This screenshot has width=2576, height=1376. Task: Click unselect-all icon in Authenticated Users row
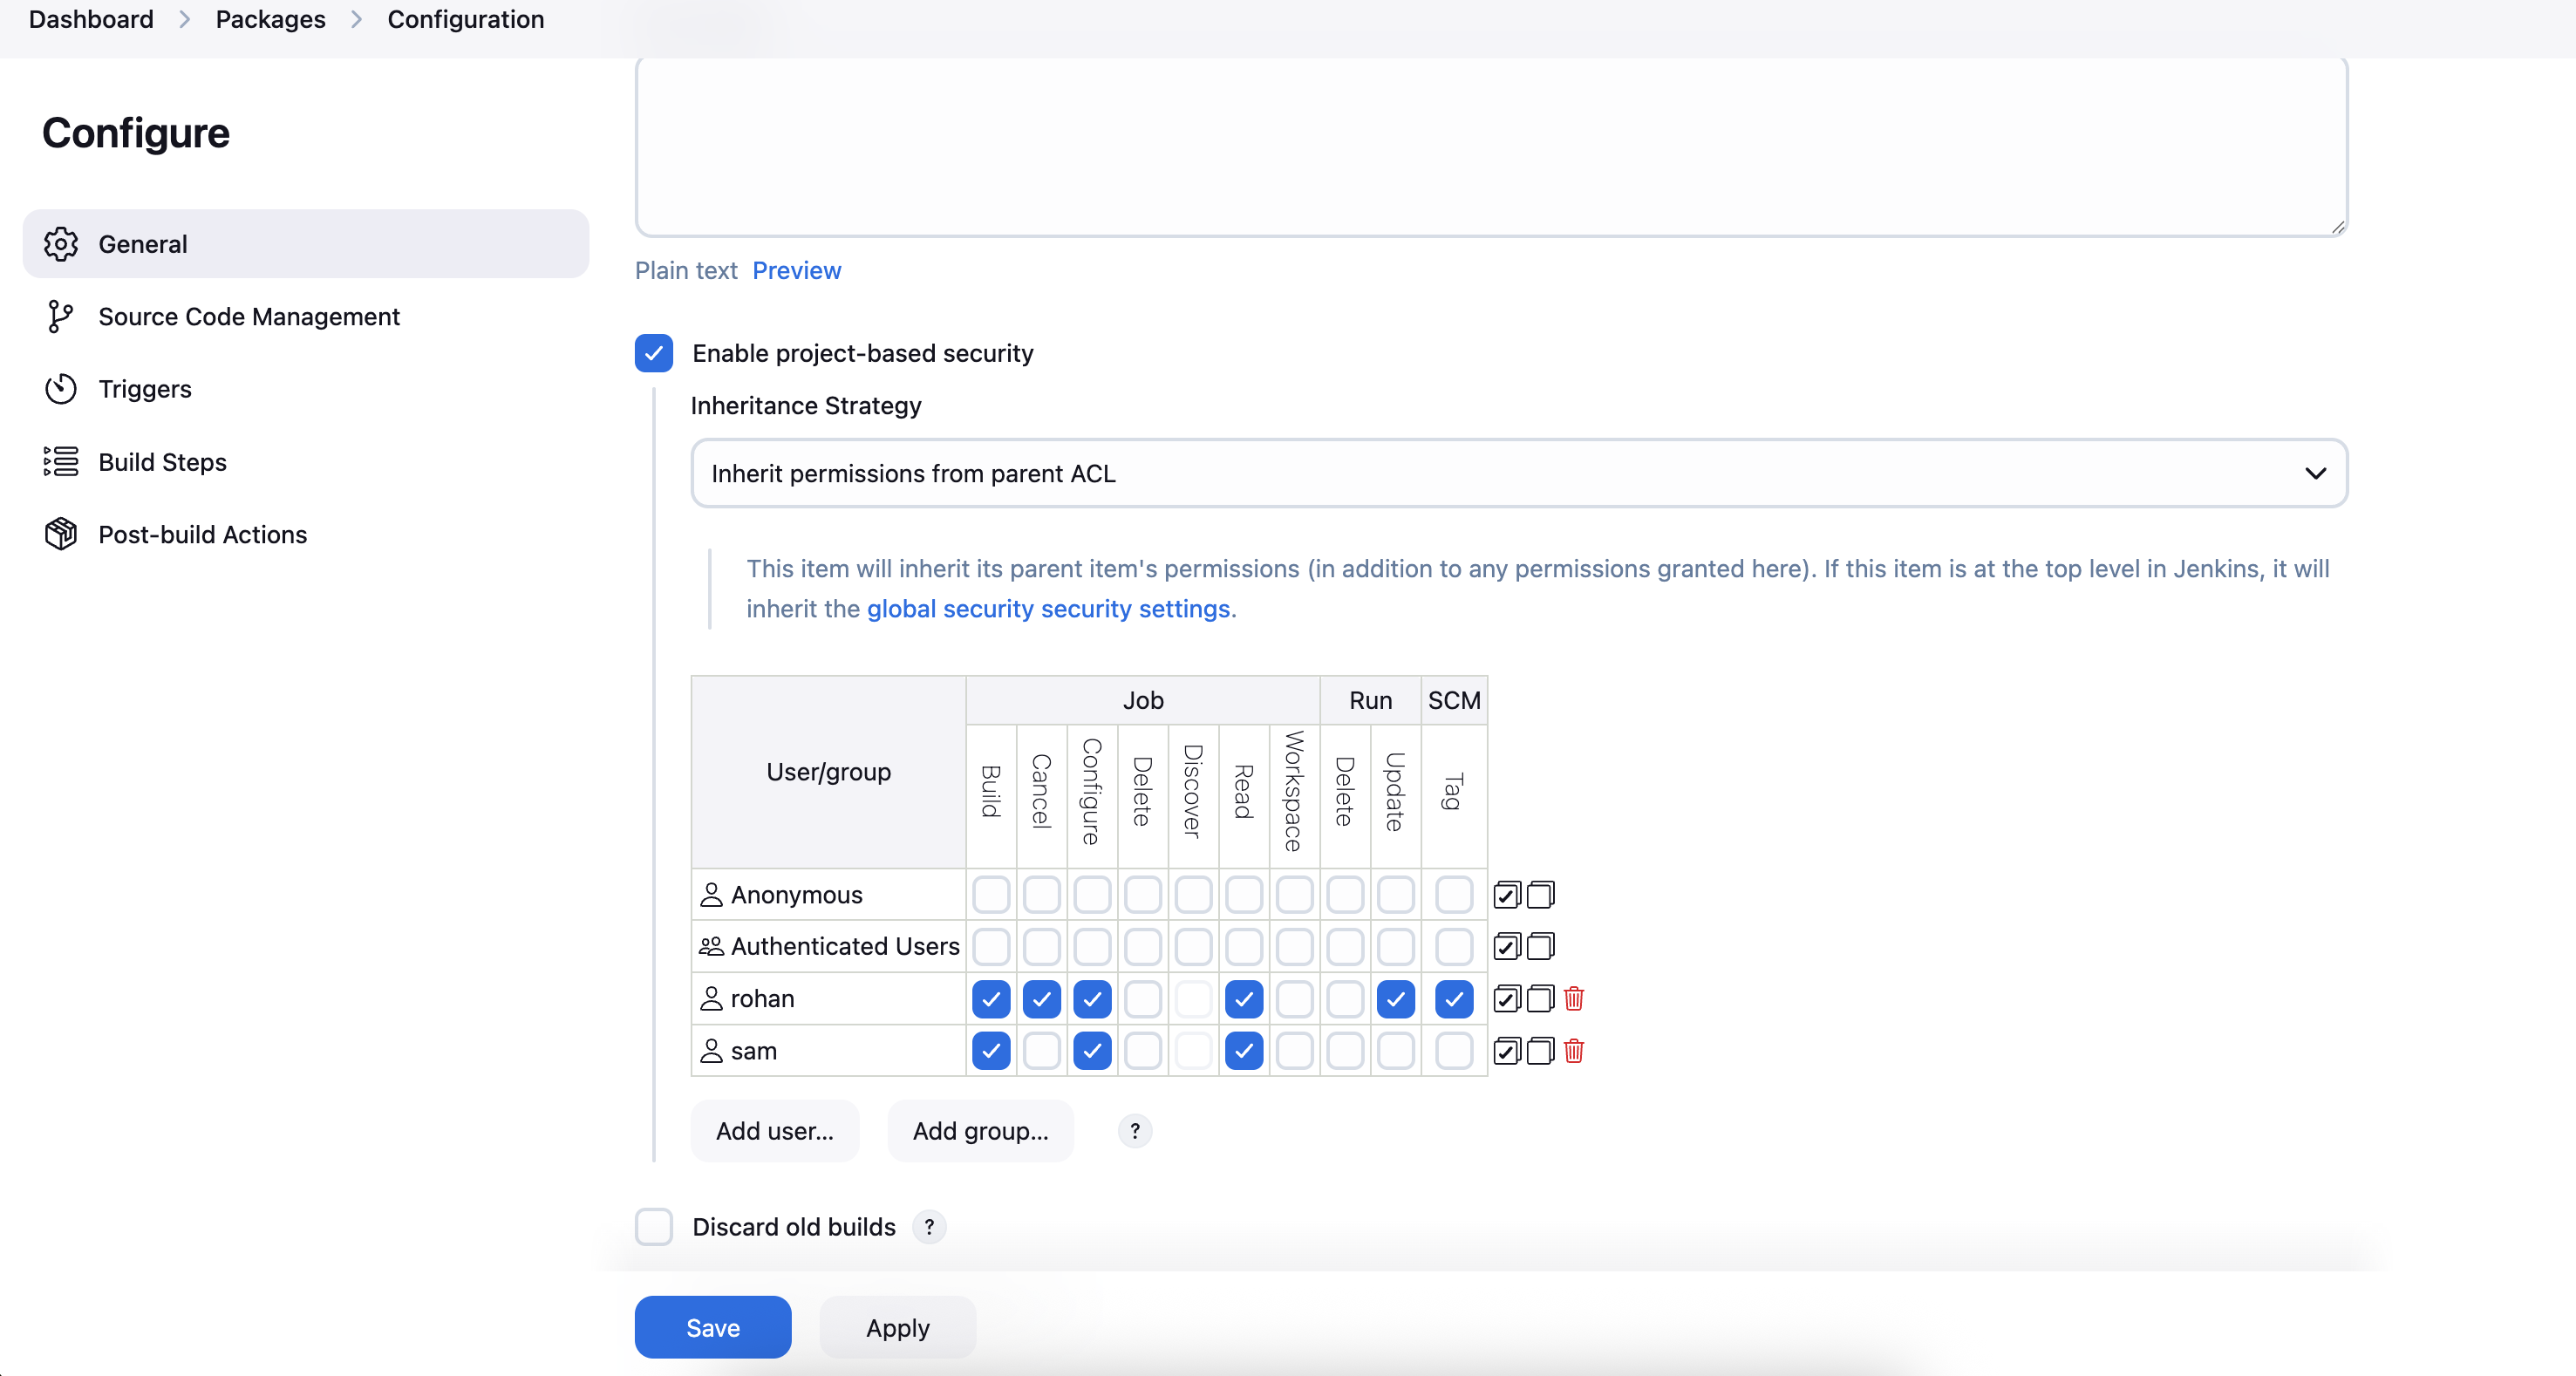[x=1540, y=946]
